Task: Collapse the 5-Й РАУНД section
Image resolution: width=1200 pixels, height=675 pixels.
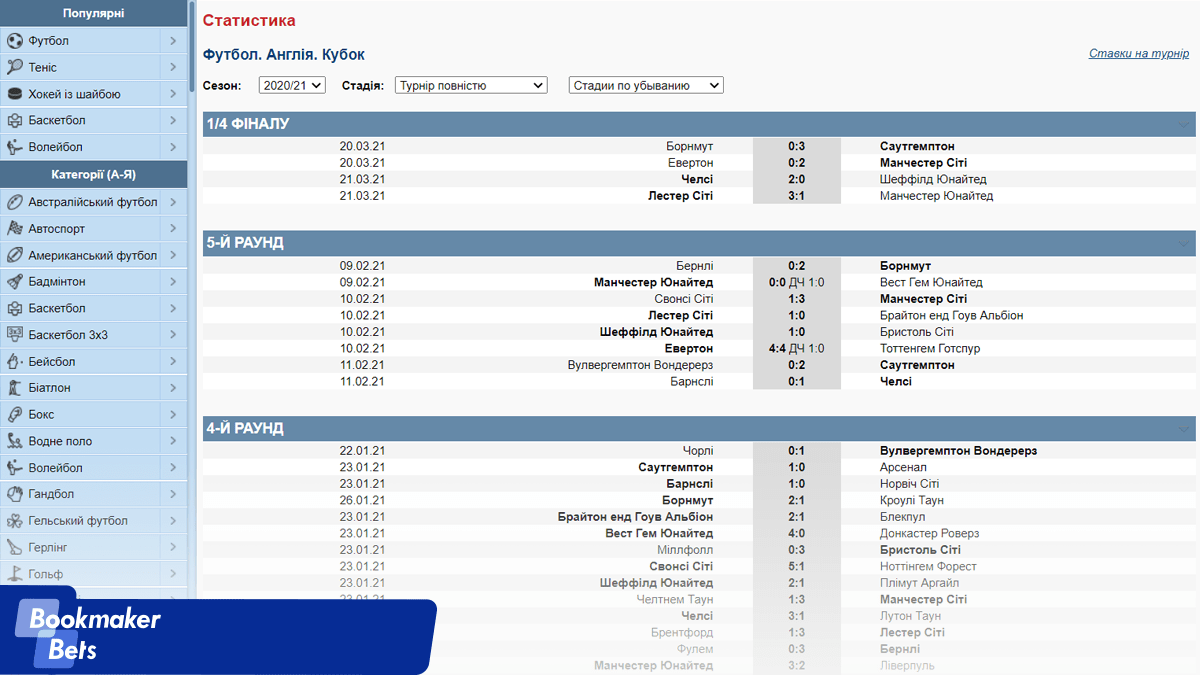Action: 1185,244
